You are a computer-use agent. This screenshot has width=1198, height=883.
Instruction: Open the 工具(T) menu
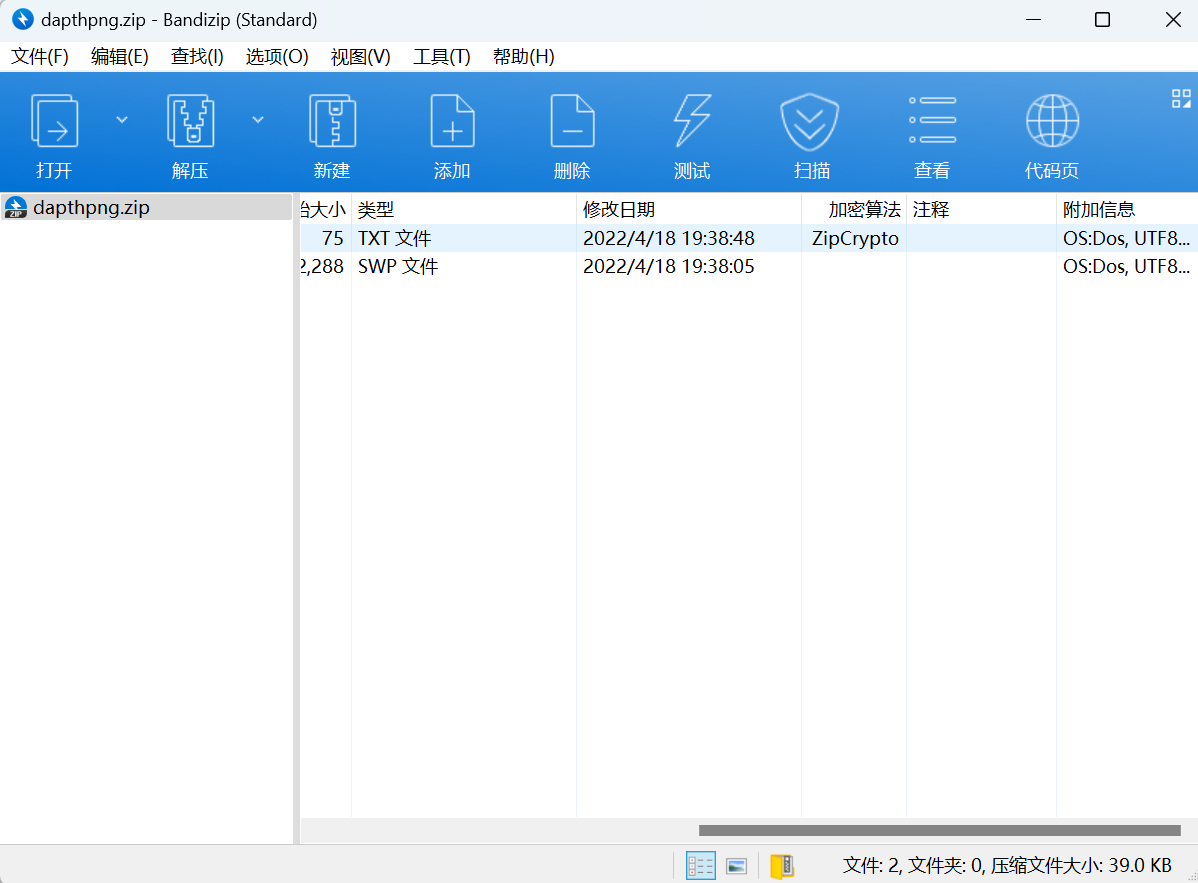coord(442,57)
